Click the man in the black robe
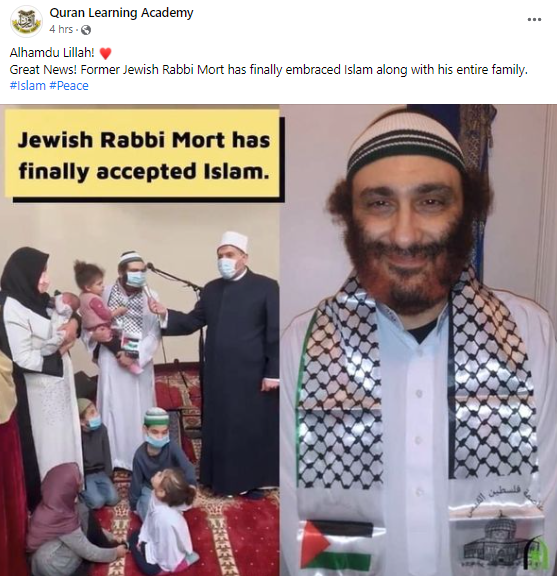557x576 pixels. point(233,364)
